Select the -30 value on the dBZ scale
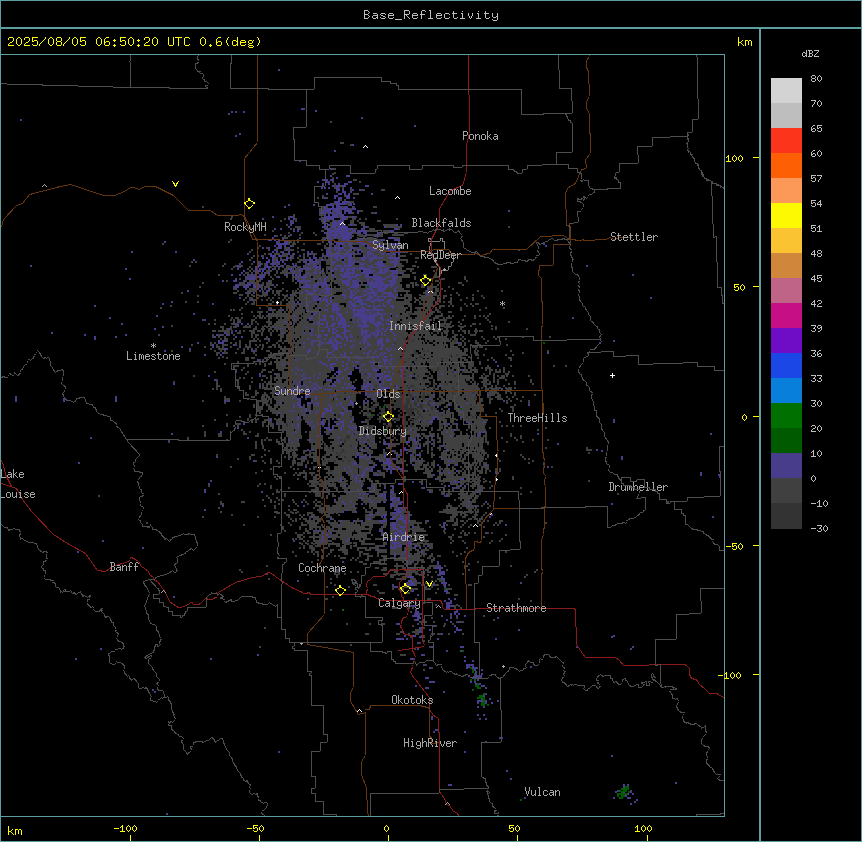This screenshot has width=862, height=842. click(819, 528)
